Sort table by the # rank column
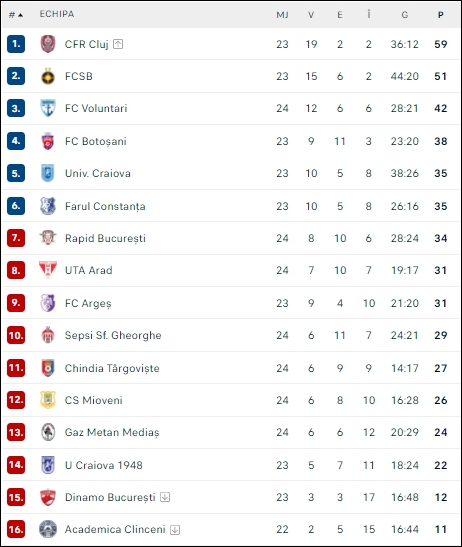 click(16, 15)
